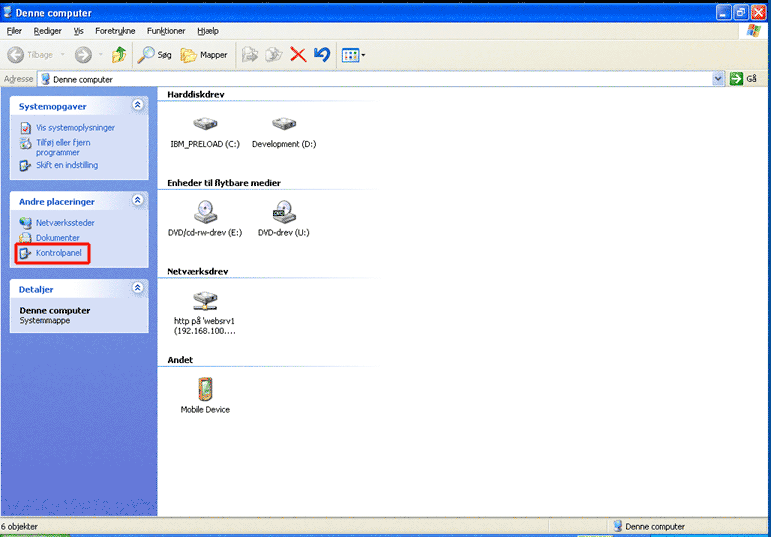
Task: Open the views dropdown button
Action: point(354,55)
